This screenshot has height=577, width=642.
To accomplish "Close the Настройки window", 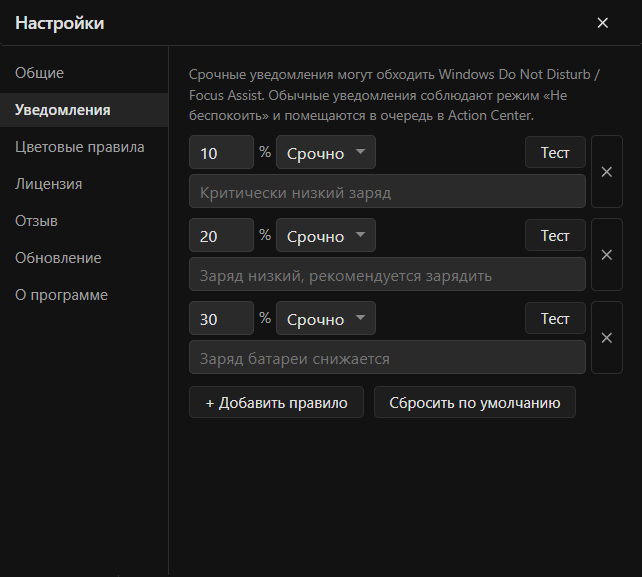I will coord(602,23).
